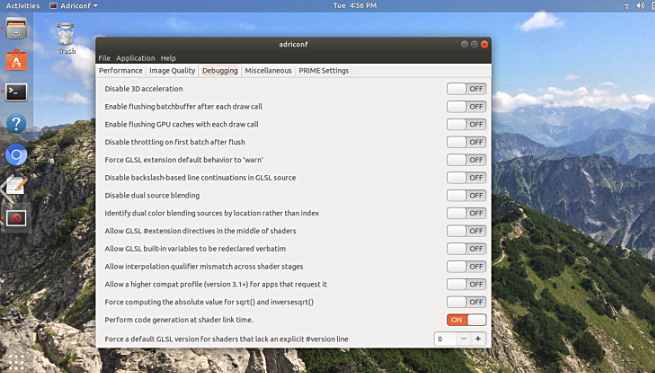Screen dimensions: 655x373
Task: Click 'Force a default GLSL version' label
Action: [226, 339]
